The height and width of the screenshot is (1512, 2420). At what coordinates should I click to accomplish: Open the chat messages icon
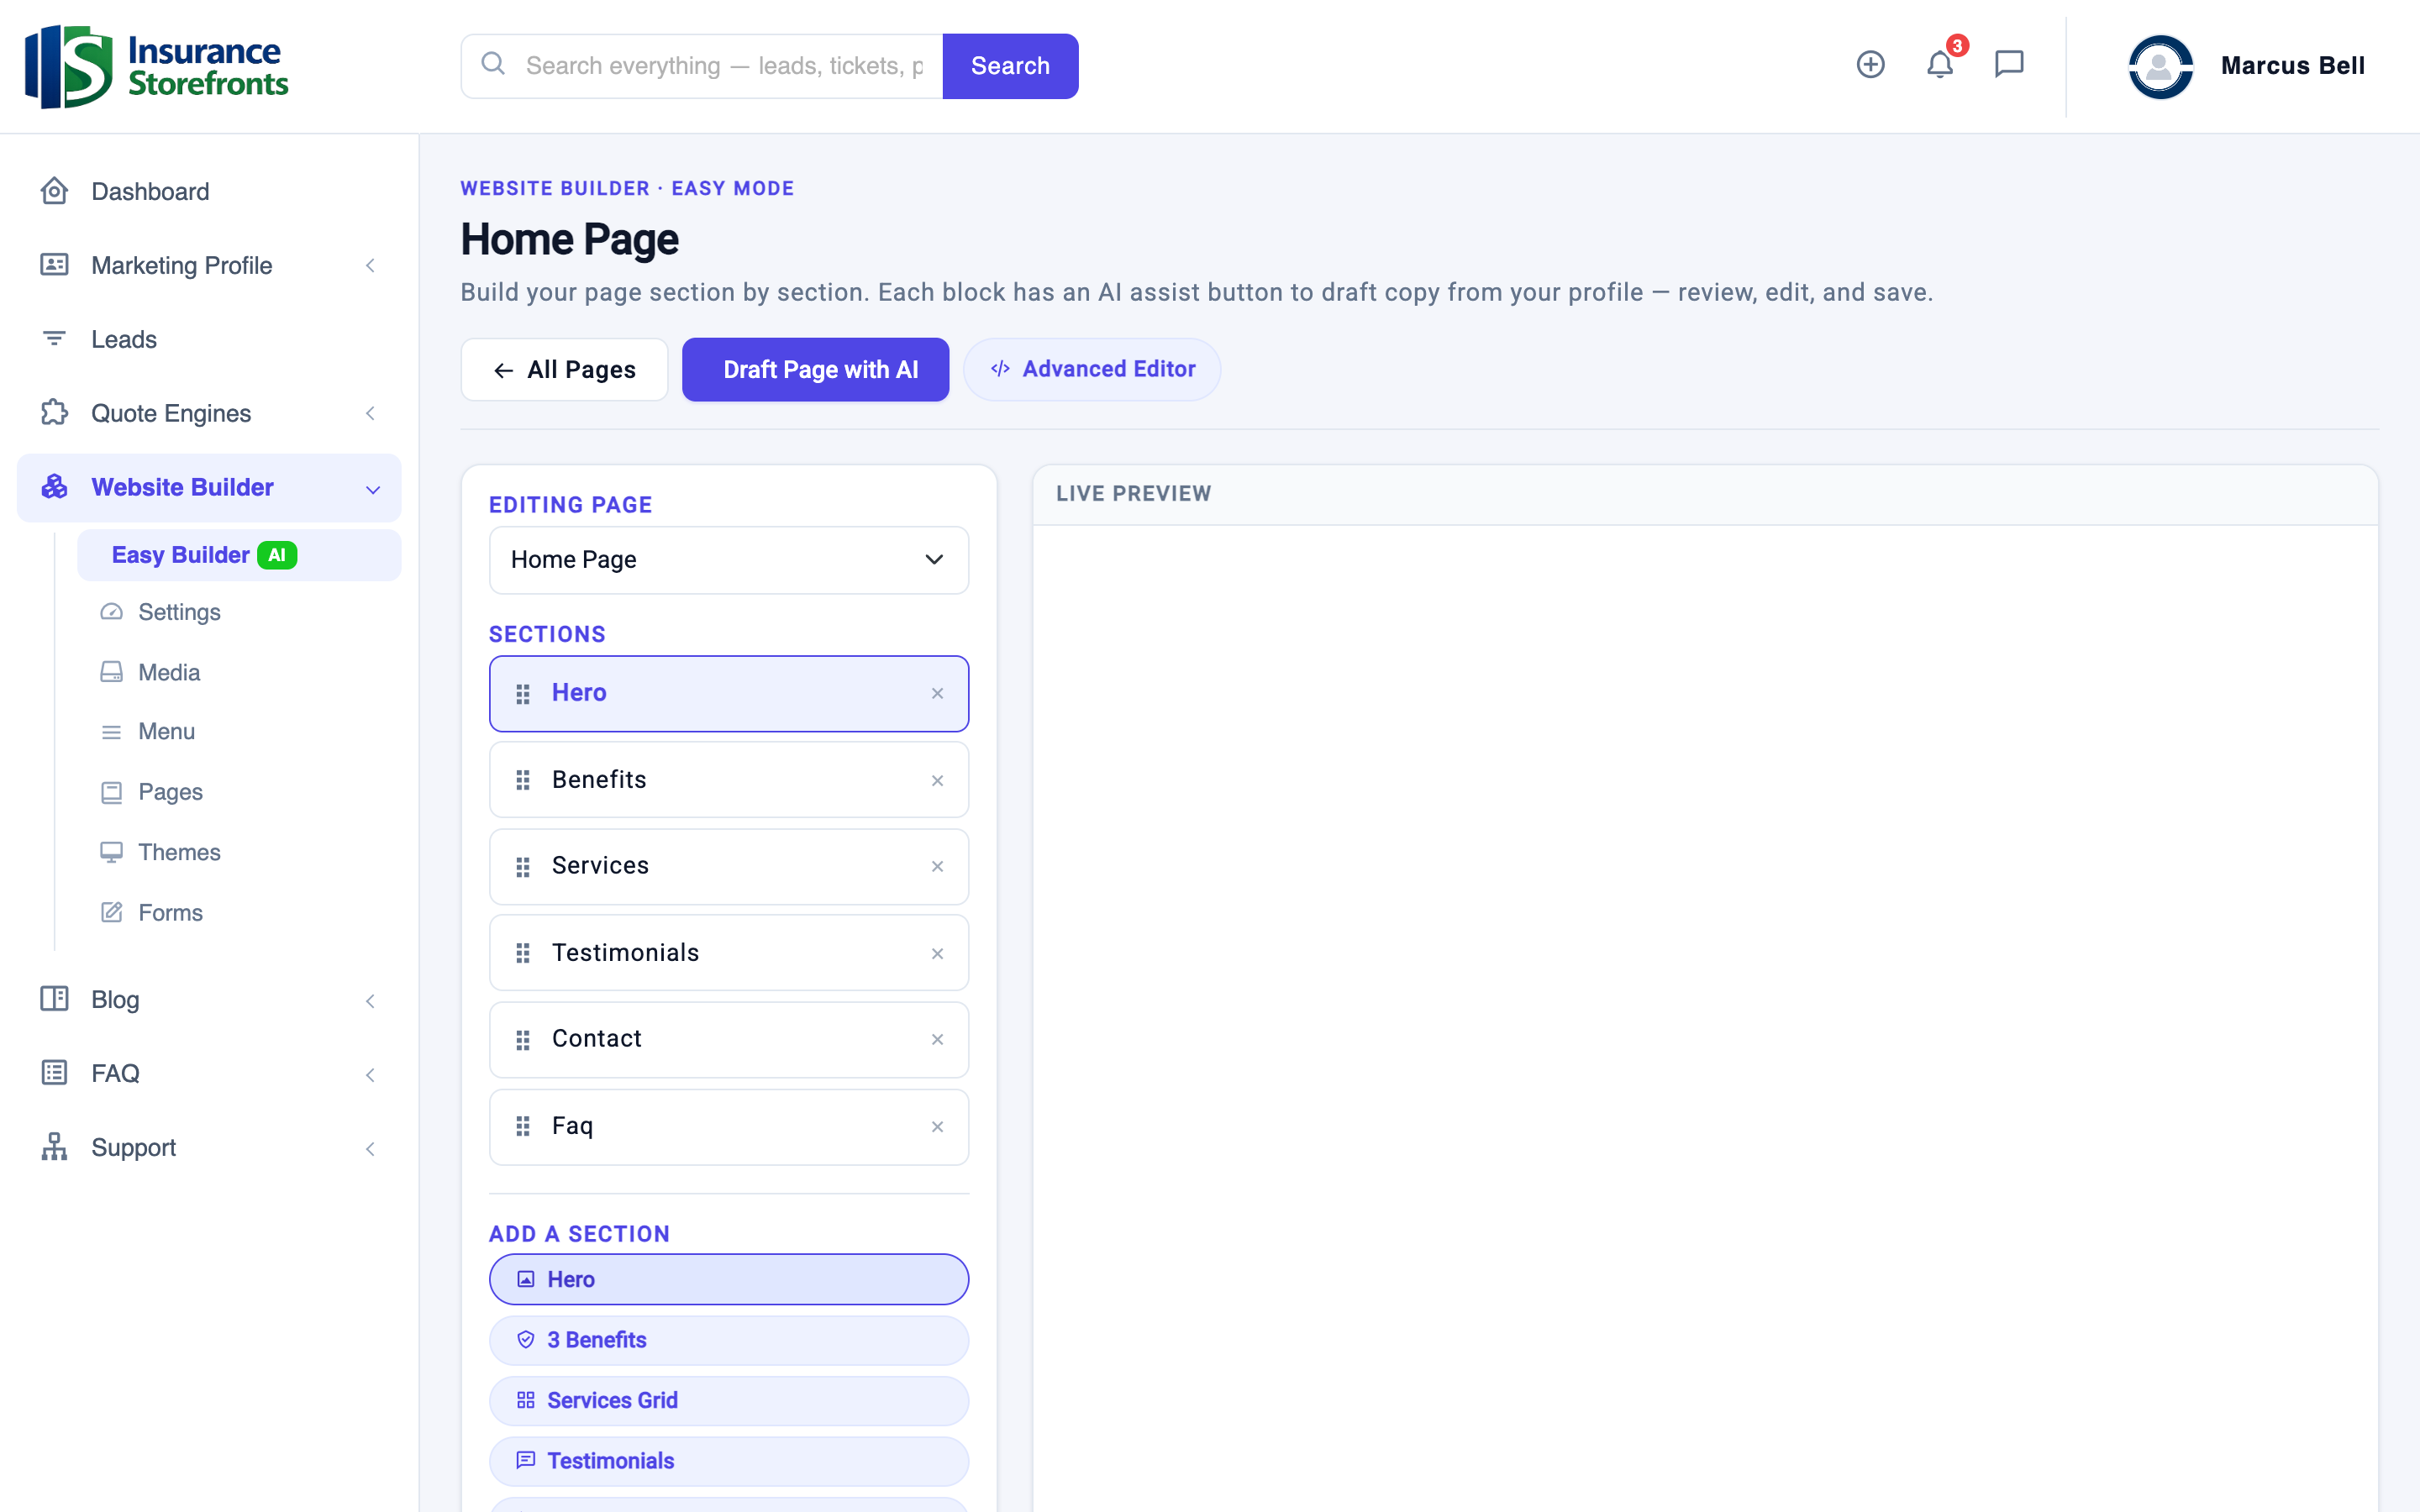2009,65
